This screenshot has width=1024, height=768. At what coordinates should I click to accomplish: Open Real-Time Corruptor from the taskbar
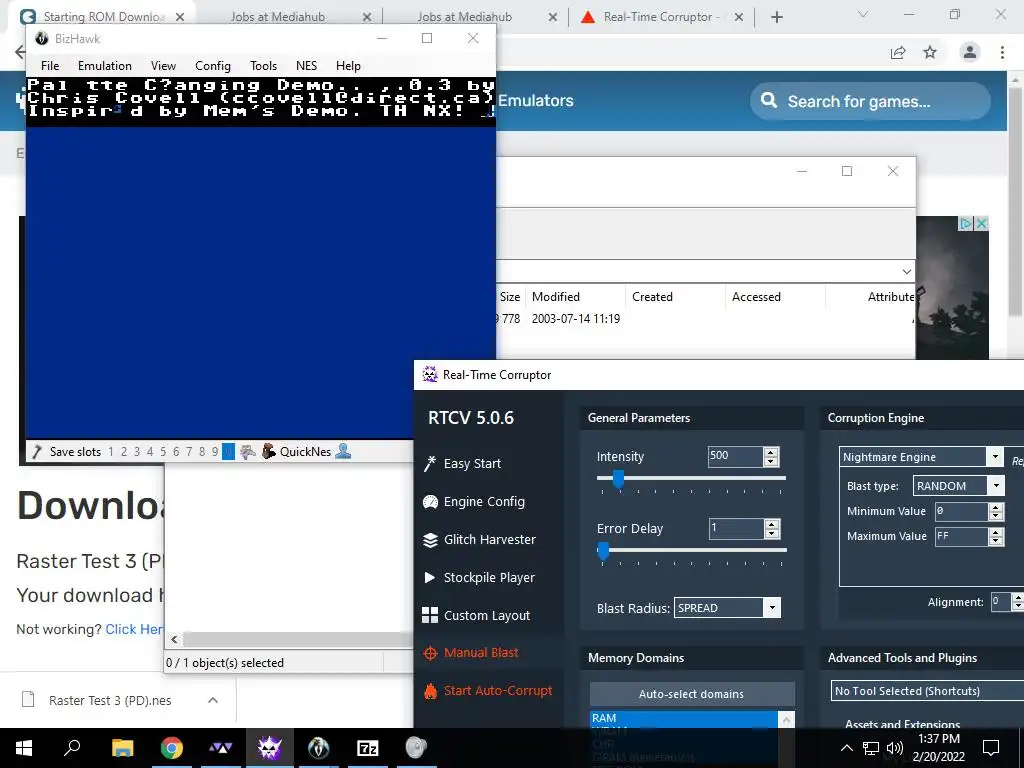tap(270, 748)
